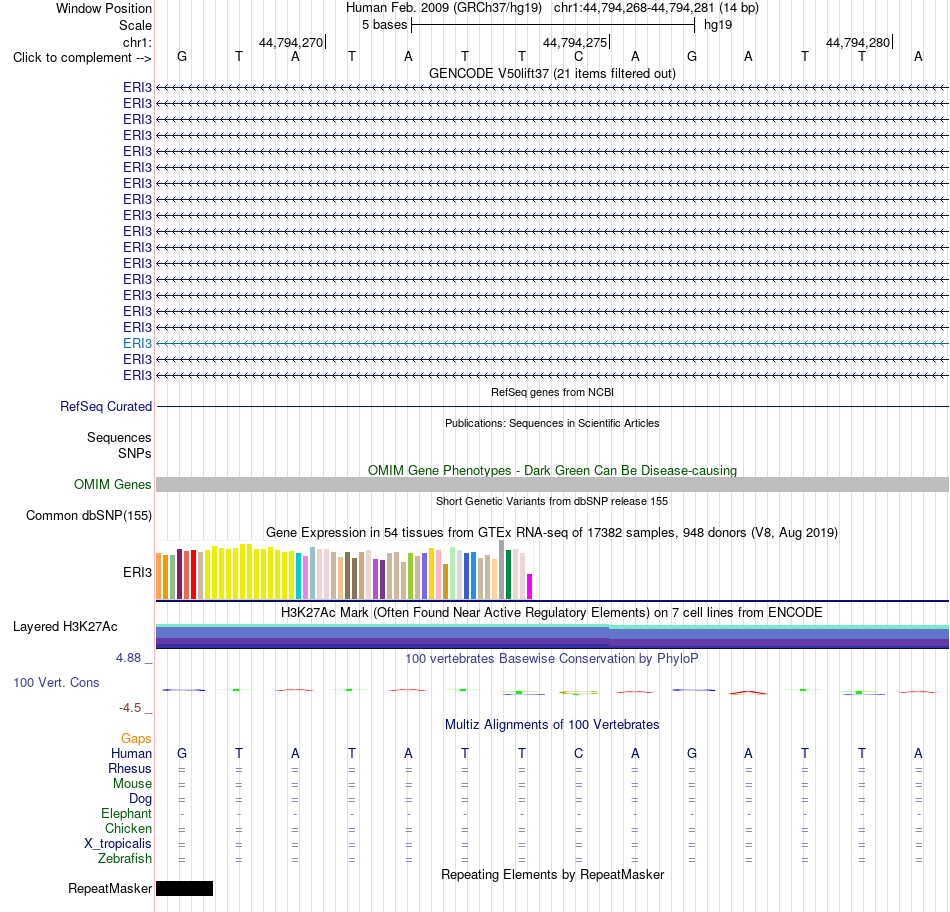950x912 pixels.
Task: Click the Window Position label
Action: pos(104,8)
